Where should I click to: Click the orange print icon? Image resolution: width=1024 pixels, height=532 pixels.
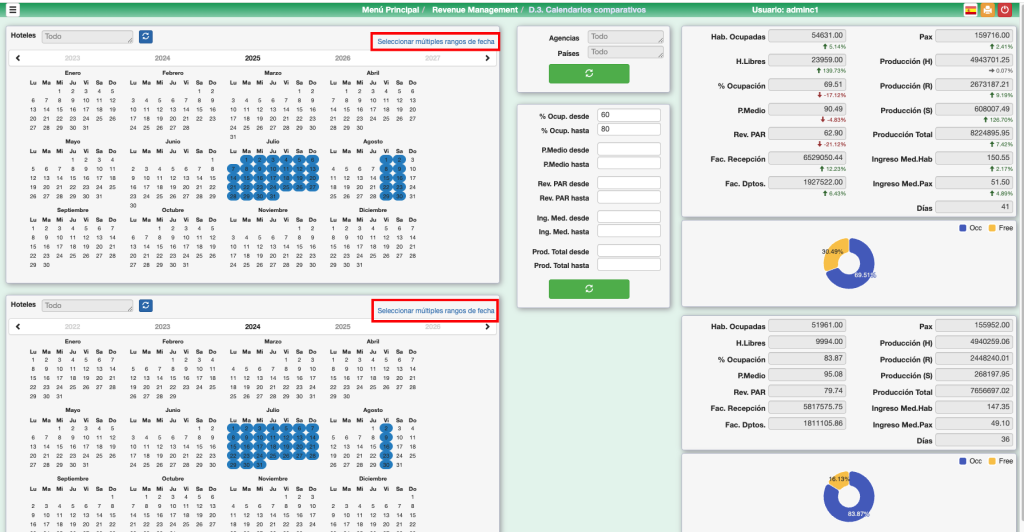[x=988, y=10]
